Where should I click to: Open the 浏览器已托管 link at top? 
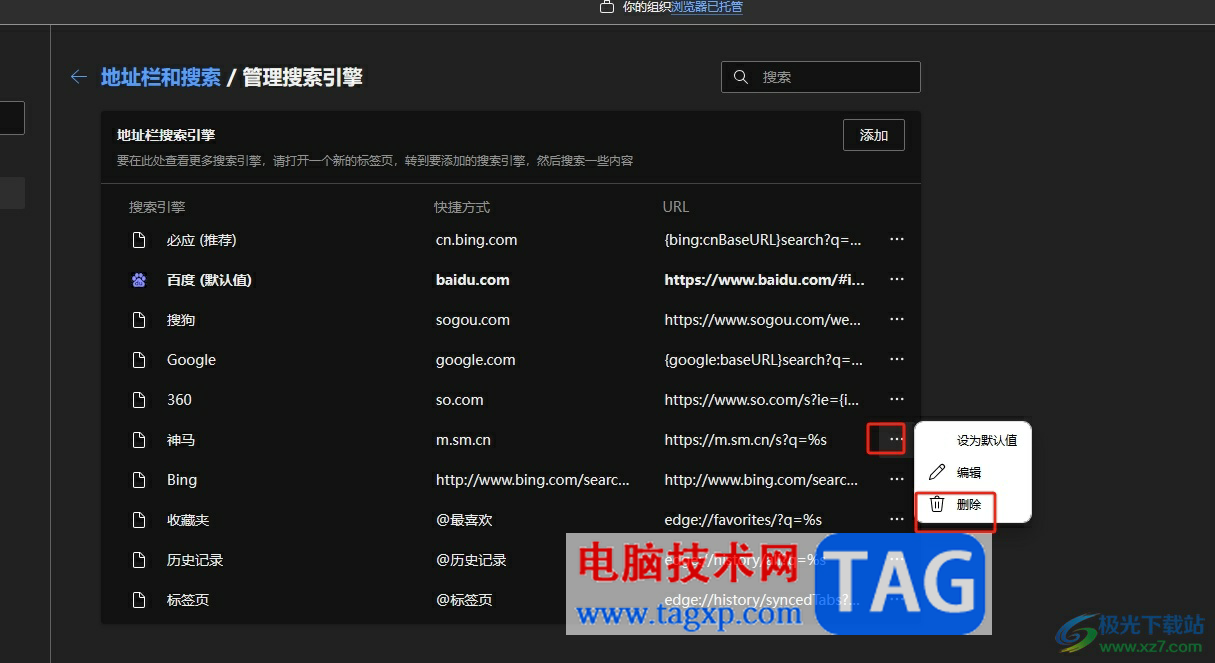pyautogui.click(x=707, y=7)
